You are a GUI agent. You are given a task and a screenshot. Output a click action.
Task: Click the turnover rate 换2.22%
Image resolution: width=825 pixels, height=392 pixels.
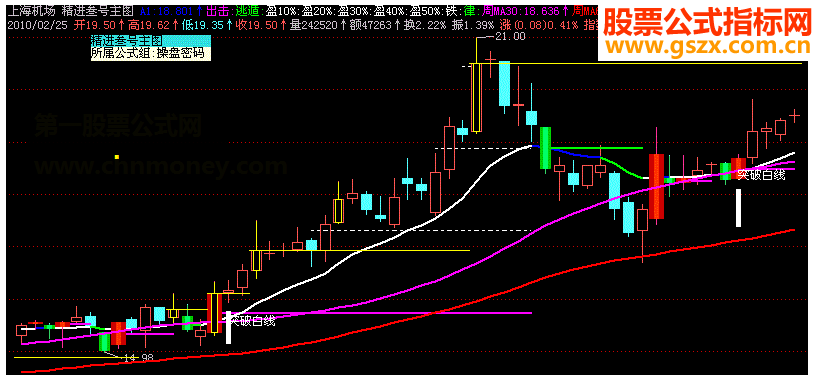tap(425, 25)
